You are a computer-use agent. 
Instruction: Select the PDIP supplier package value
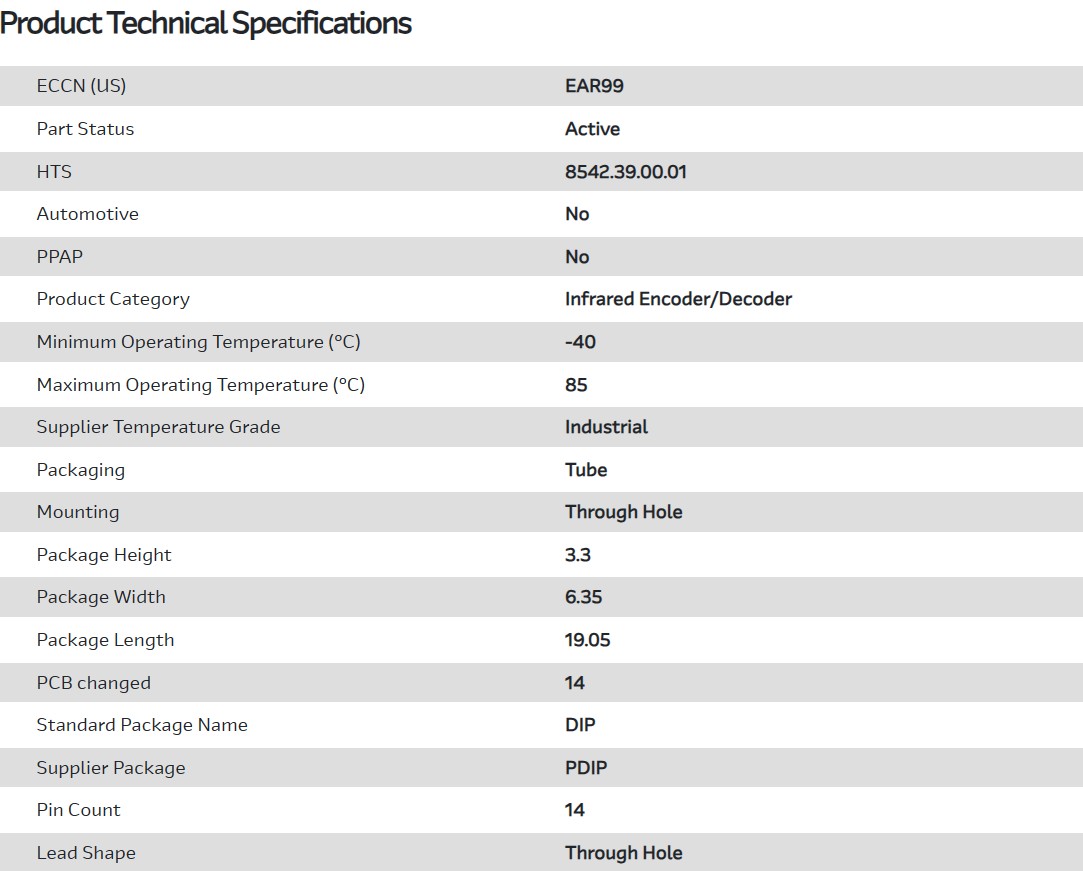(x=586, y=768)
